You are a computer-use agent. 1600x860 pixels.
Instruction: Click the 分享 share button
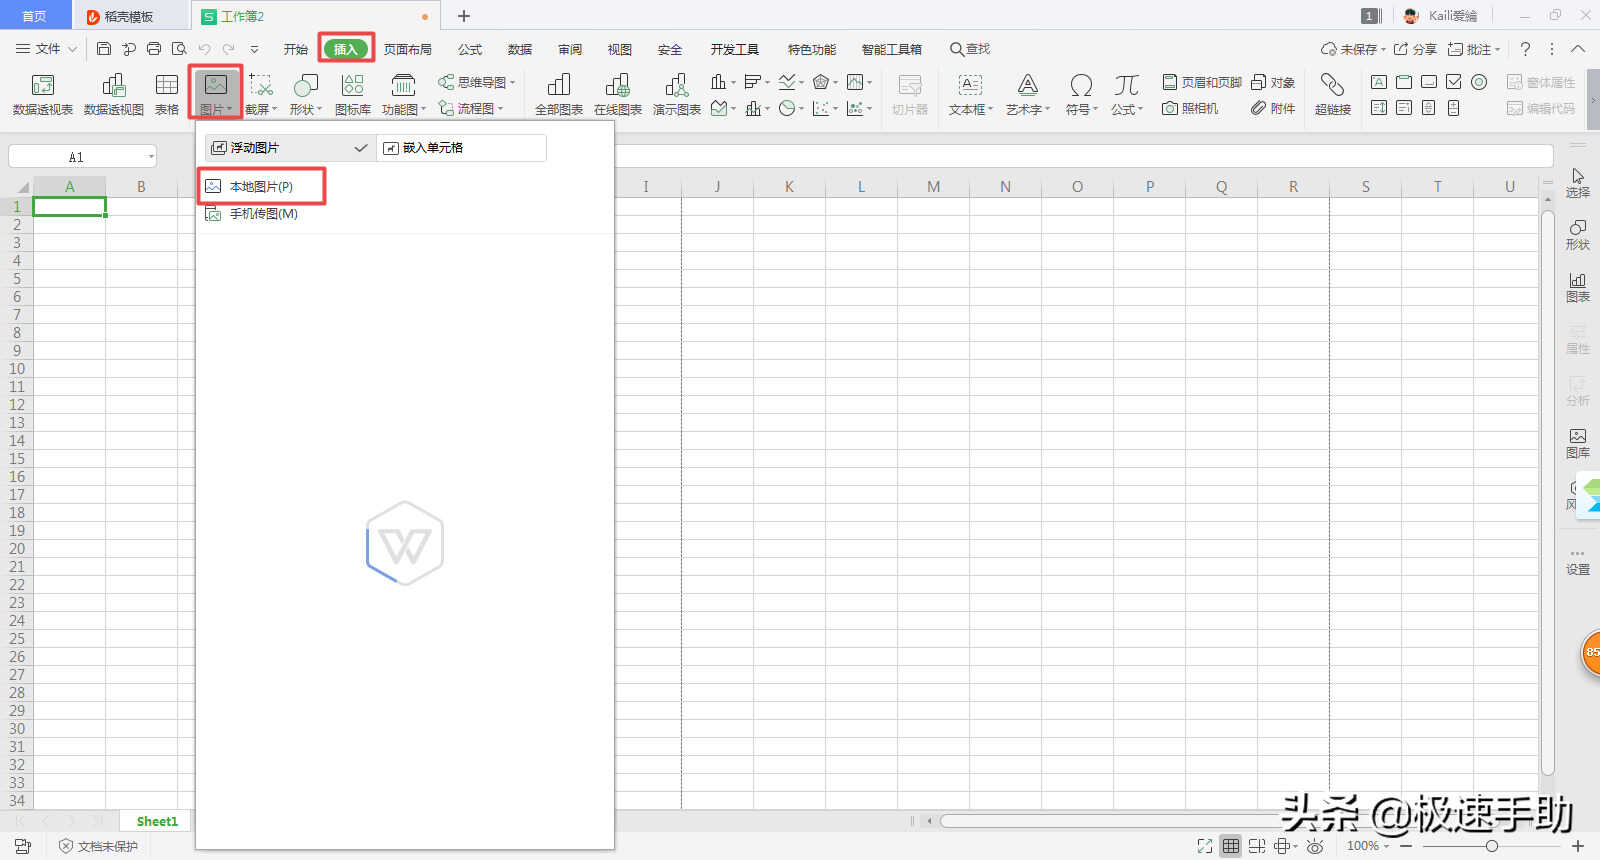point(1415,49)
